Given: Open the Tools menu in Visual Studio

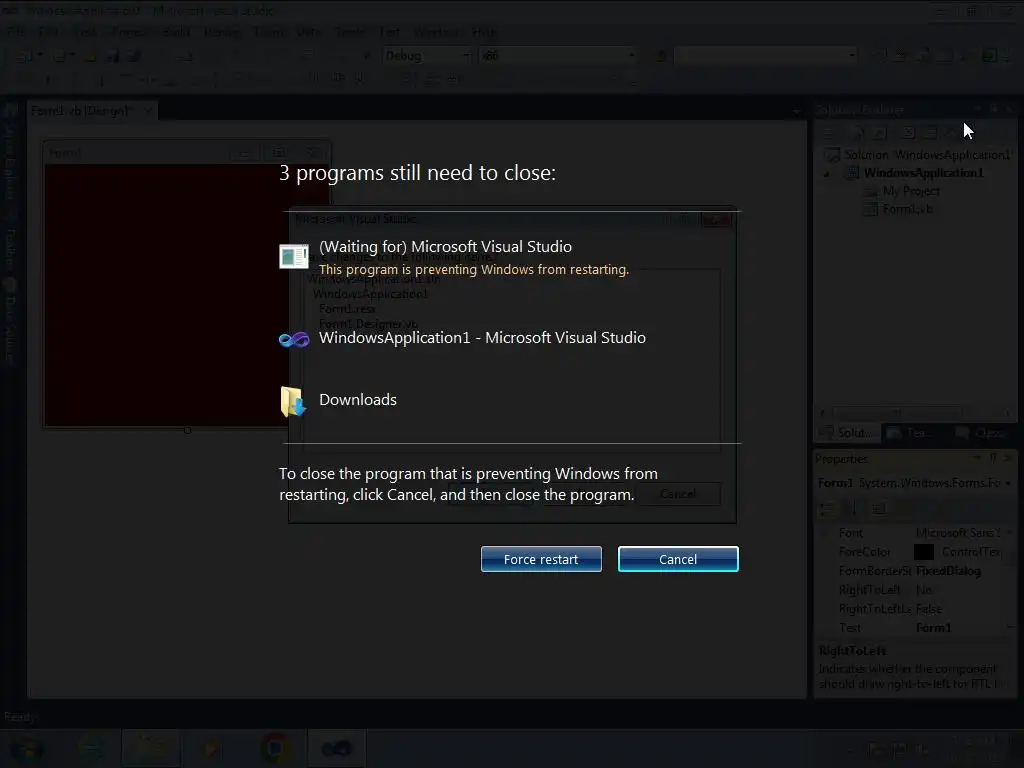Looking at the screenshot, I should point(350,32).
